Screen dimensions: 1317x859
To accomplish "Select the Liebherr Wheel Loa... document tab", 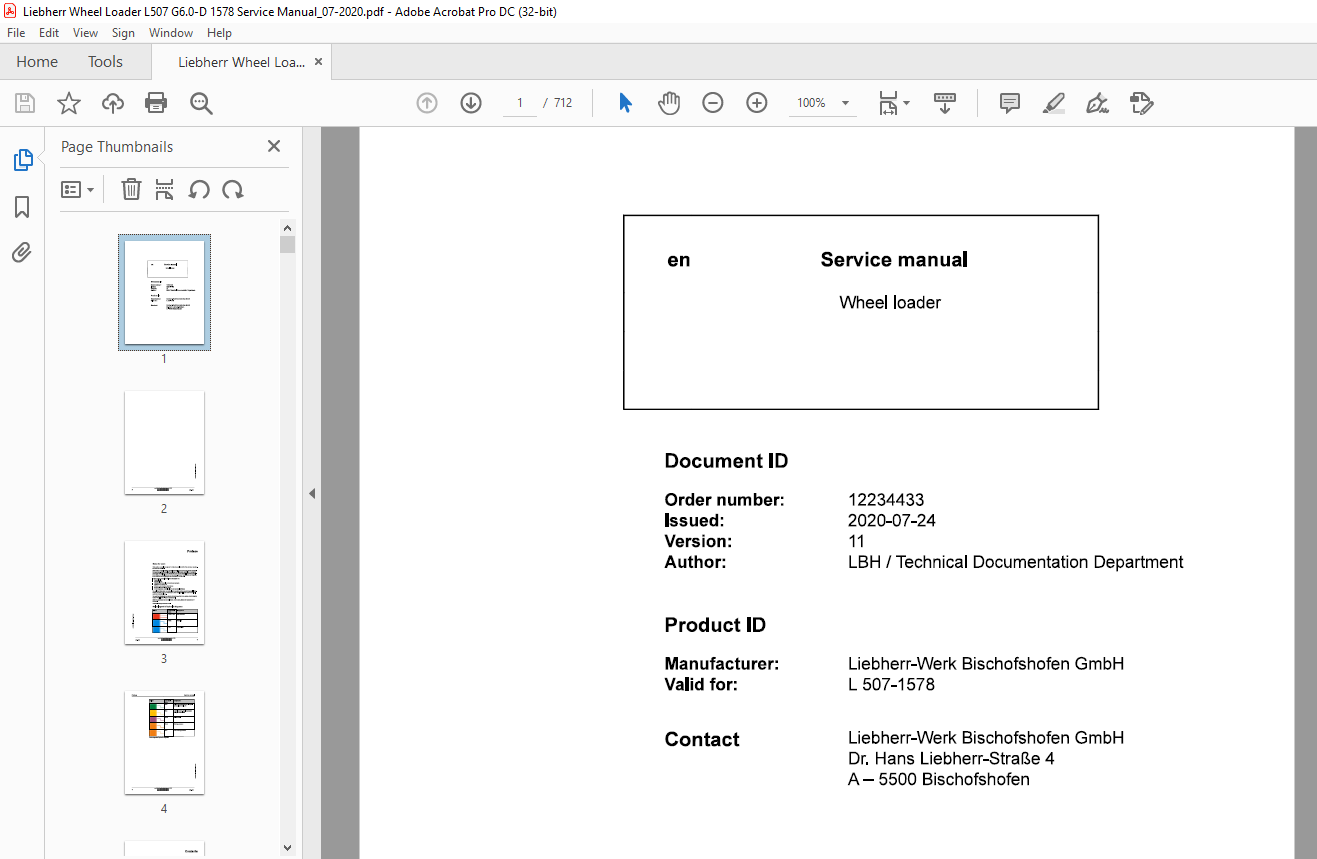I will click(241, 62).
